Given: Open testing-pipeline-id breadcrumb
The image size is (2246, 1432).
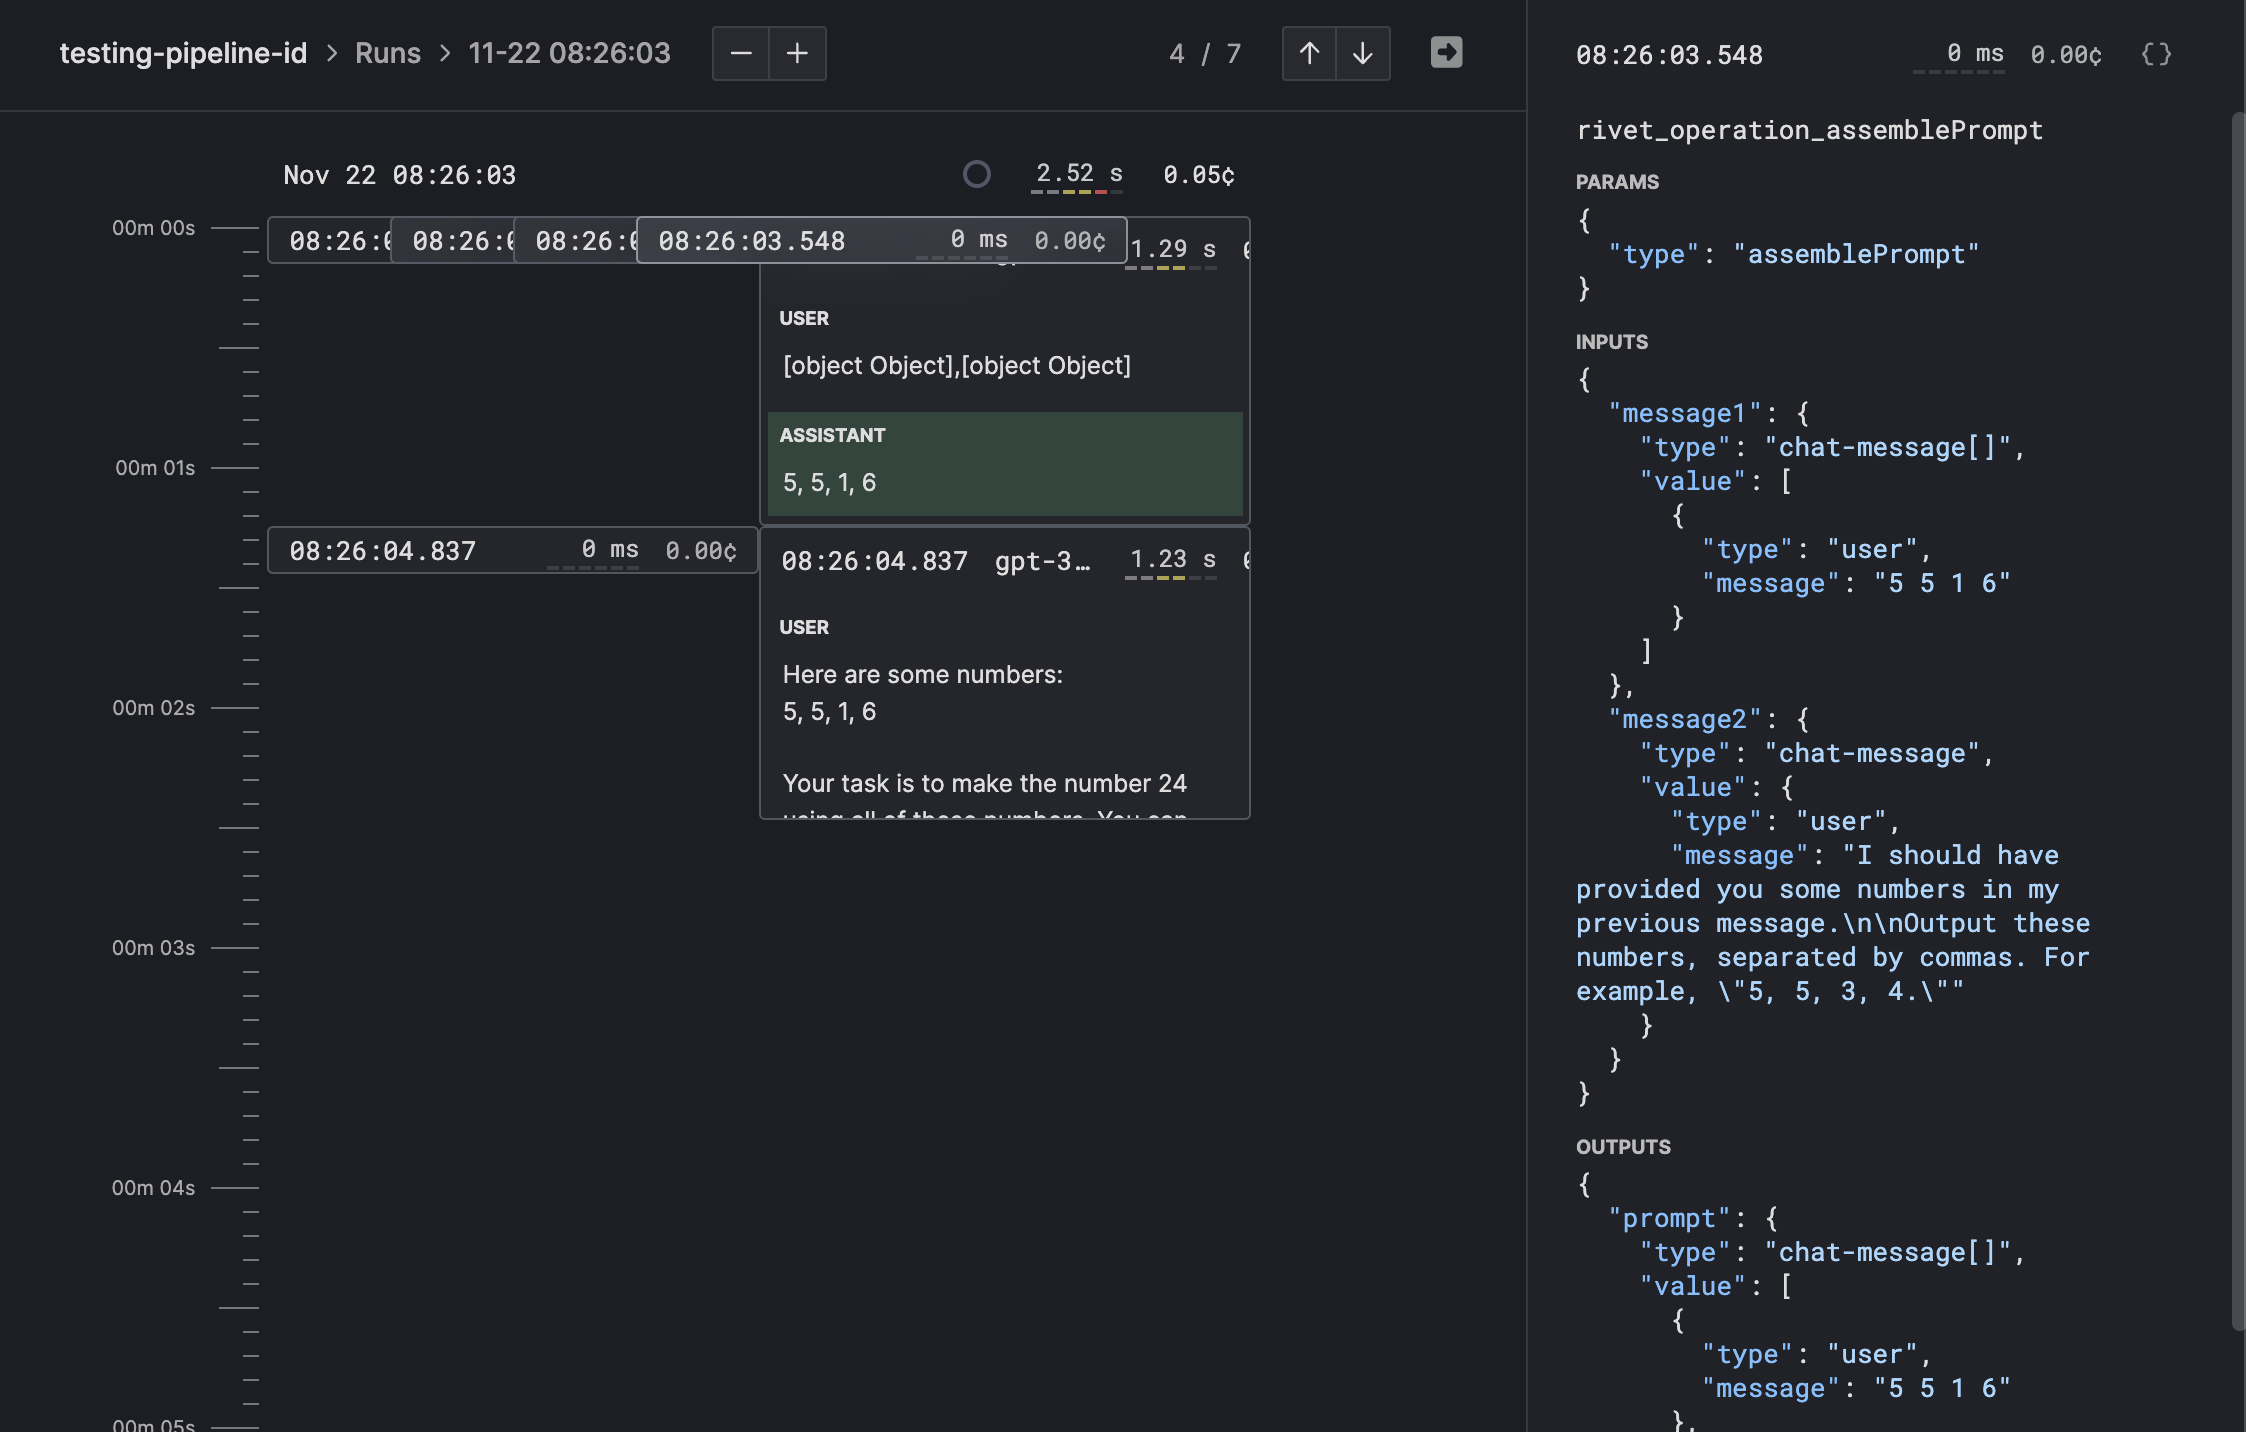Looking at the screenshot, I should pos(183,53).
